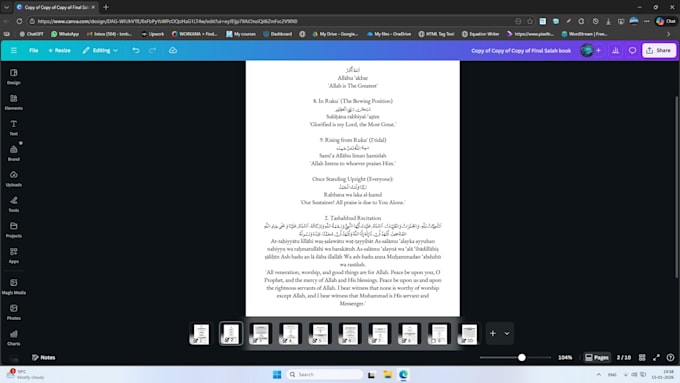Open File Explorer from the taskbar

pos(387,374)
